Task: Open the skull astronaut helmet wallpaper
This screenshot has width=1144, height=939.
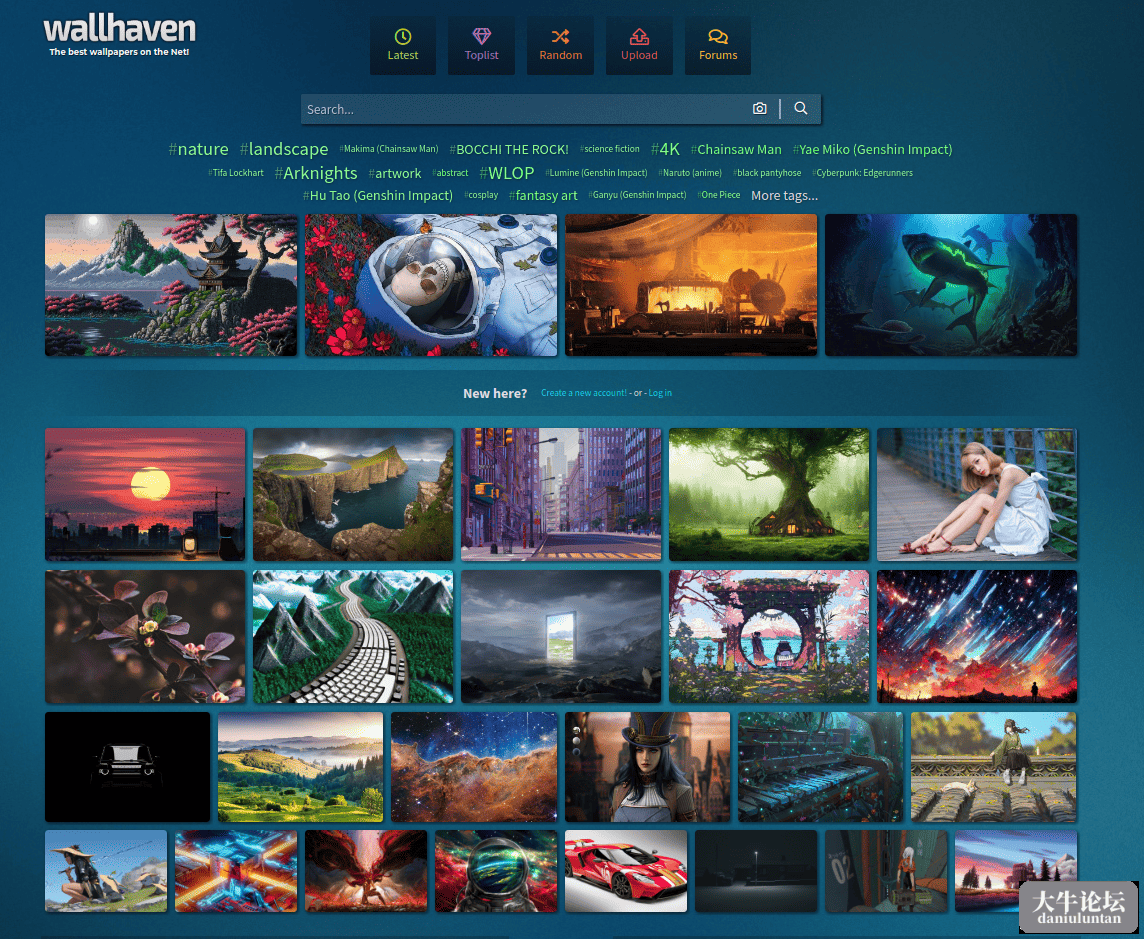Action: pyautogui.click(x=431, y=285)
